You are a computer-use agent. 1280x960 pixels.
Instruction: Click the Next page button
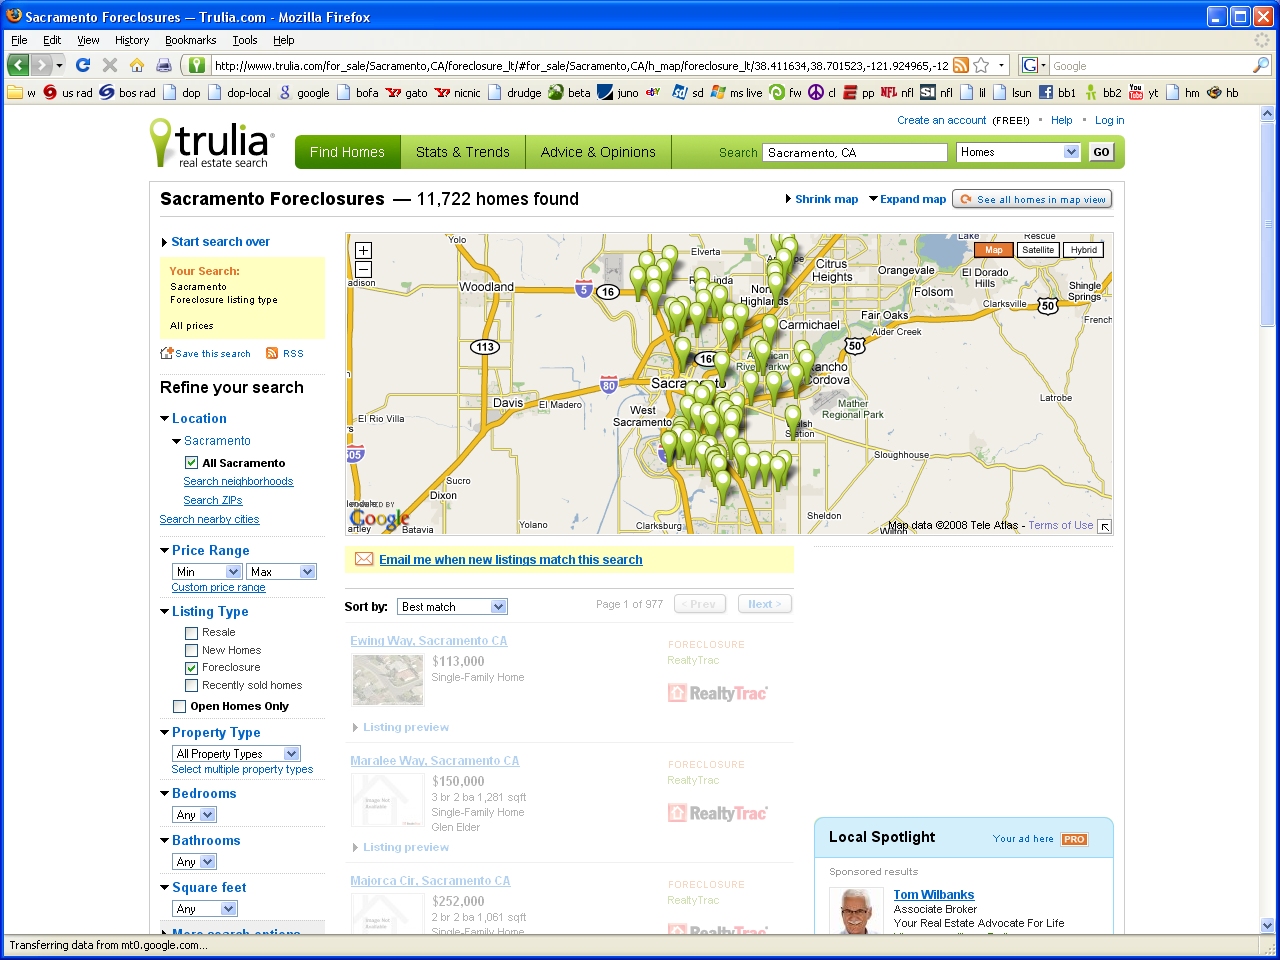pyautogui.click(x=765, y=604)
